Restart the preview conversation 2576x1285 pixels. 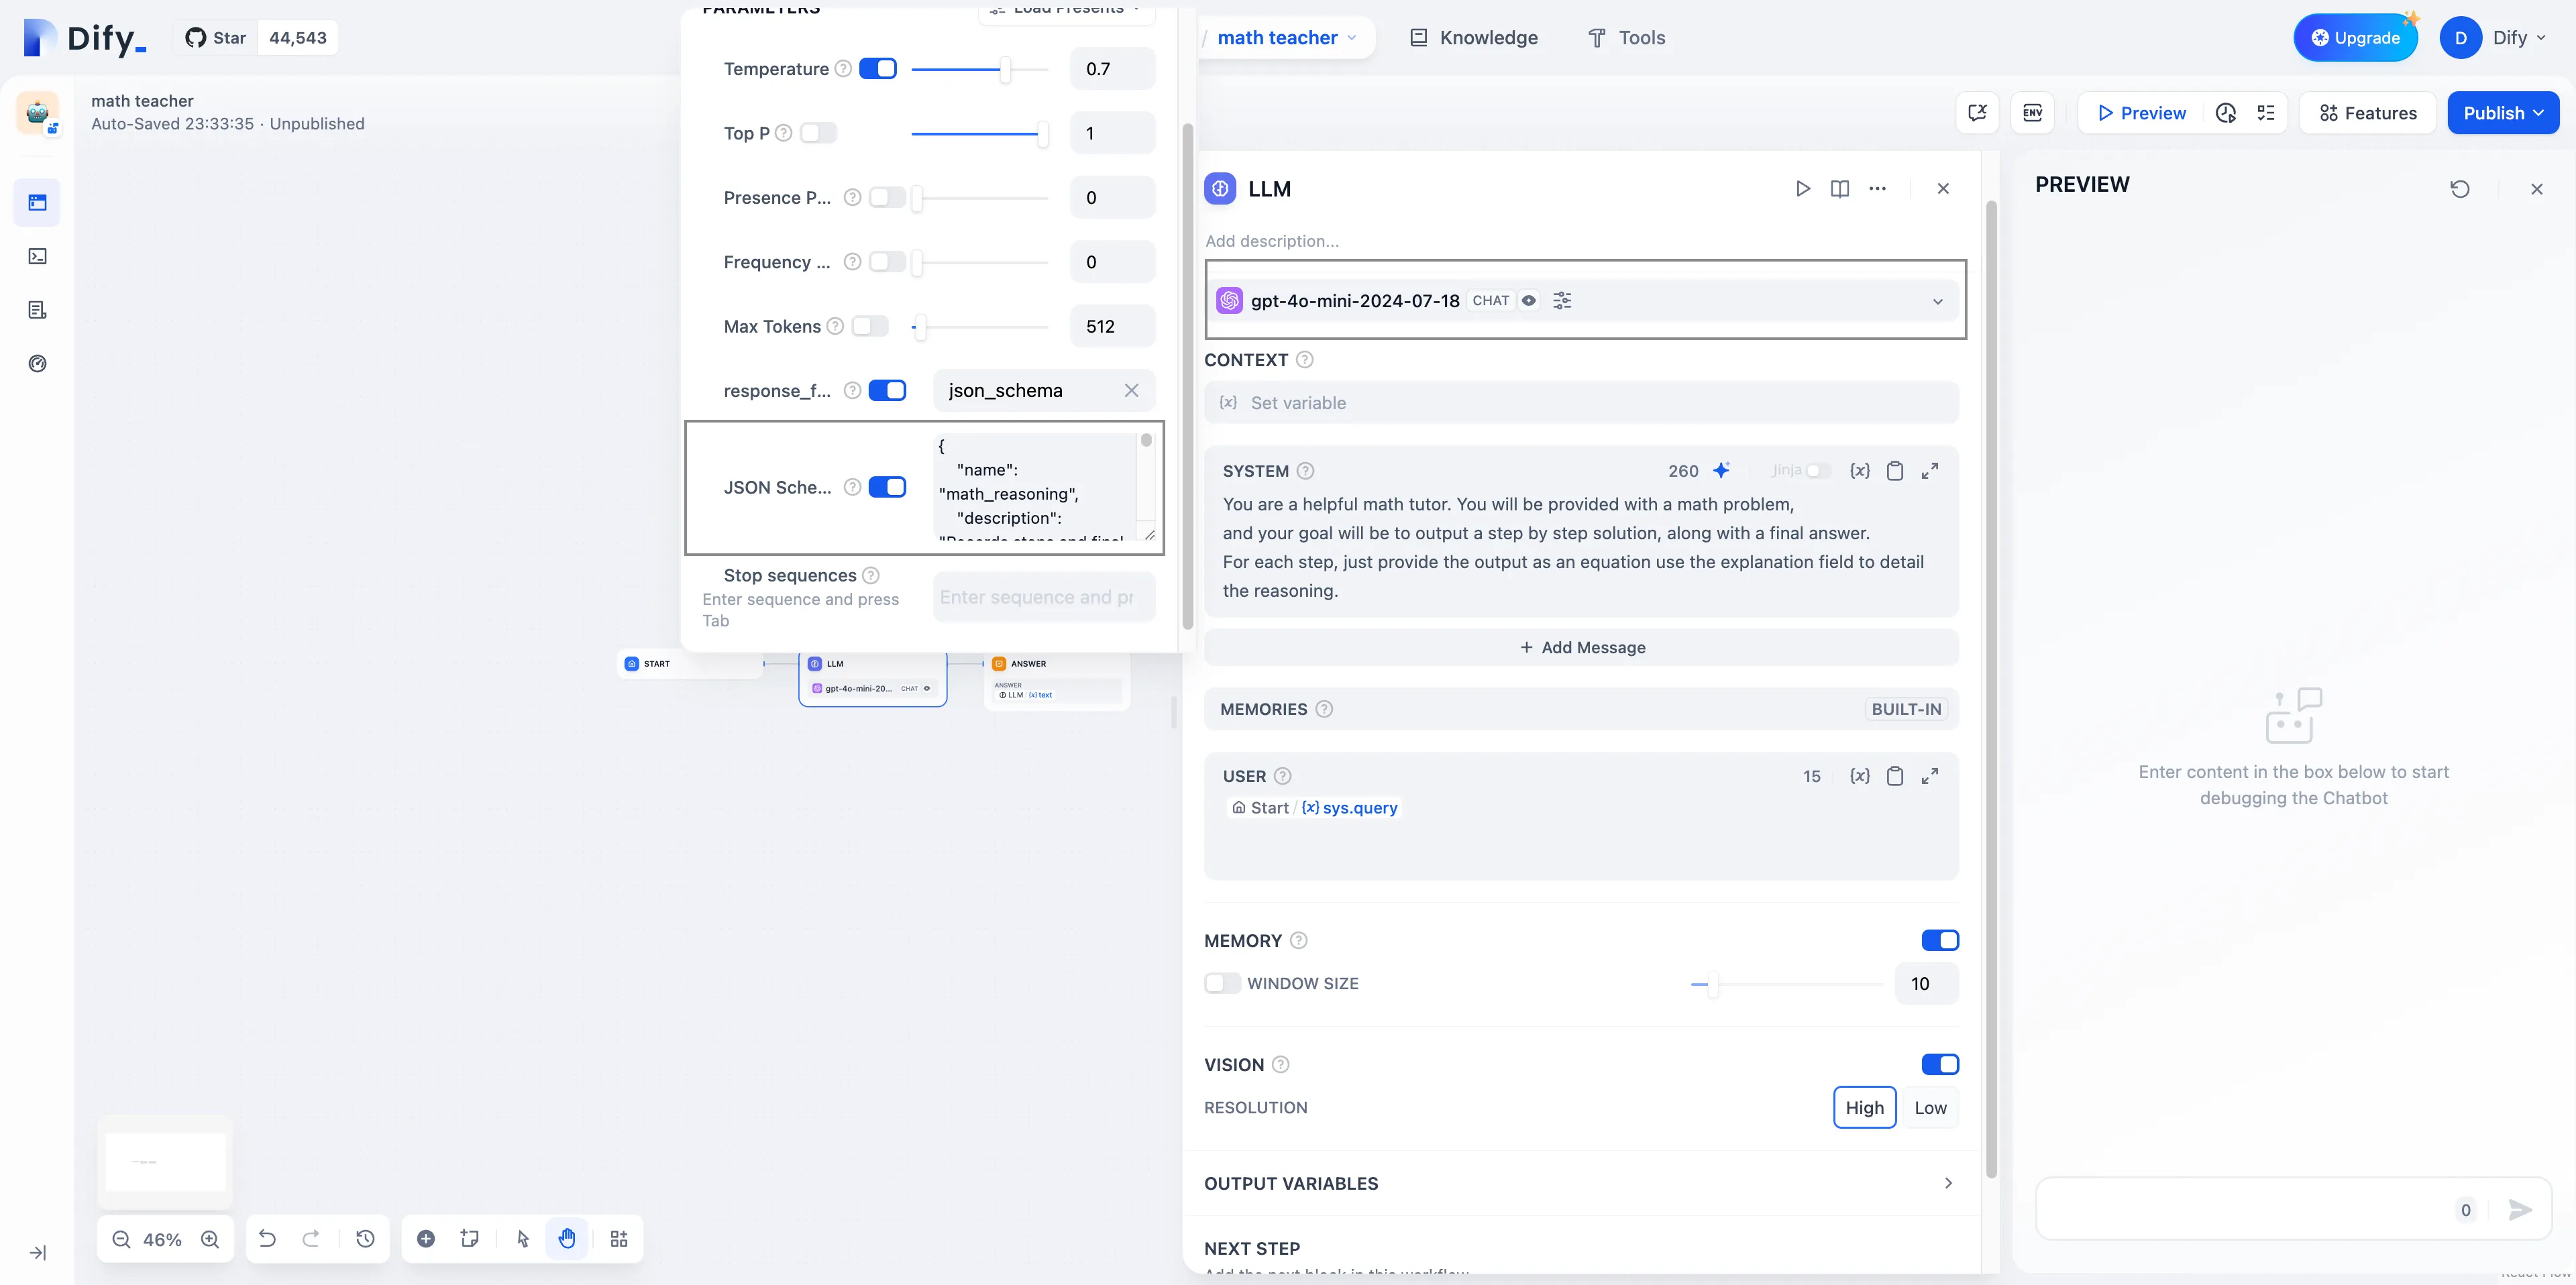click(x=2460, y=189)
